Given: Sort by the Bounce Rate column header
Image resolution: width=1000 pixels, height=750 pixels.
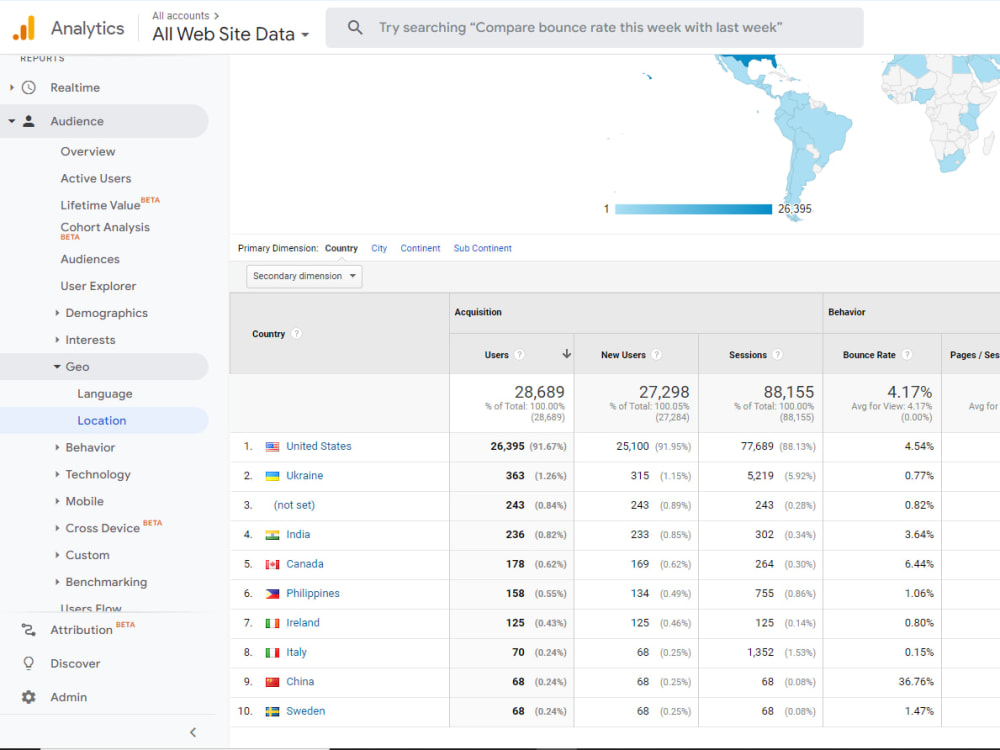Looking at the screenshot, I should tap(869, 355).
